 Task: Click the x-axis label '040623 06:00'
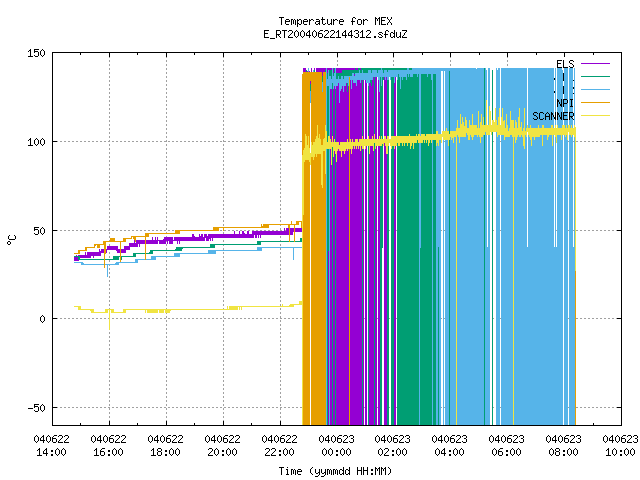click(507, 446)
